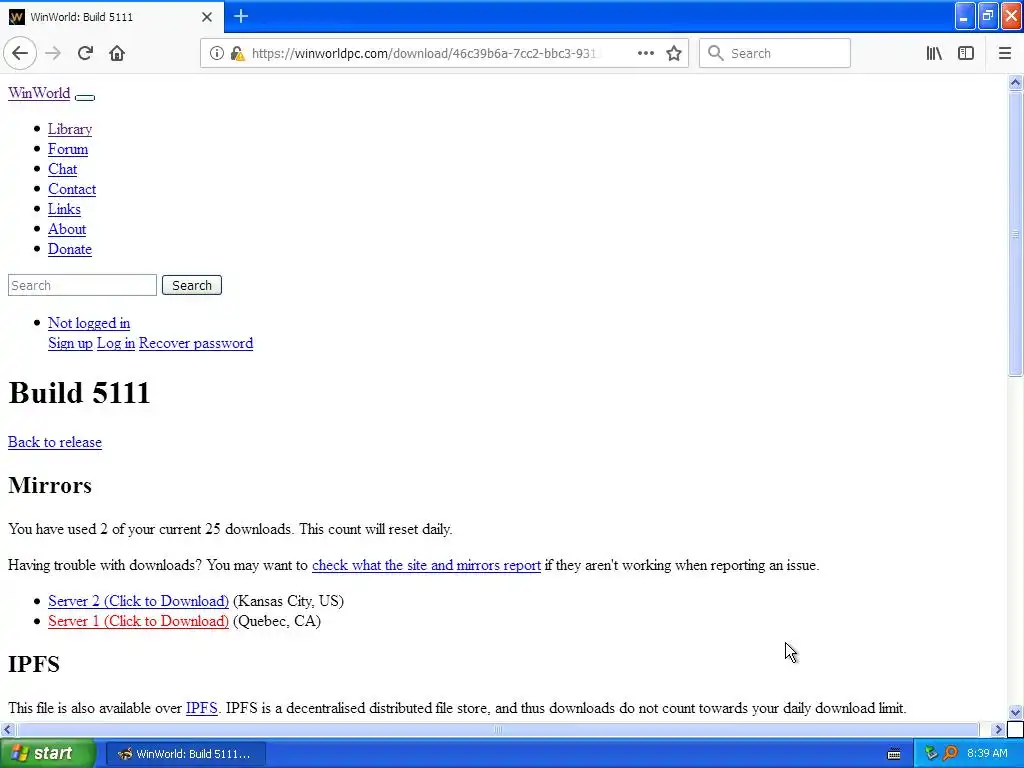1024x768 pixels.
Task: Click the WinWorld site logo link
Action: 39,93
